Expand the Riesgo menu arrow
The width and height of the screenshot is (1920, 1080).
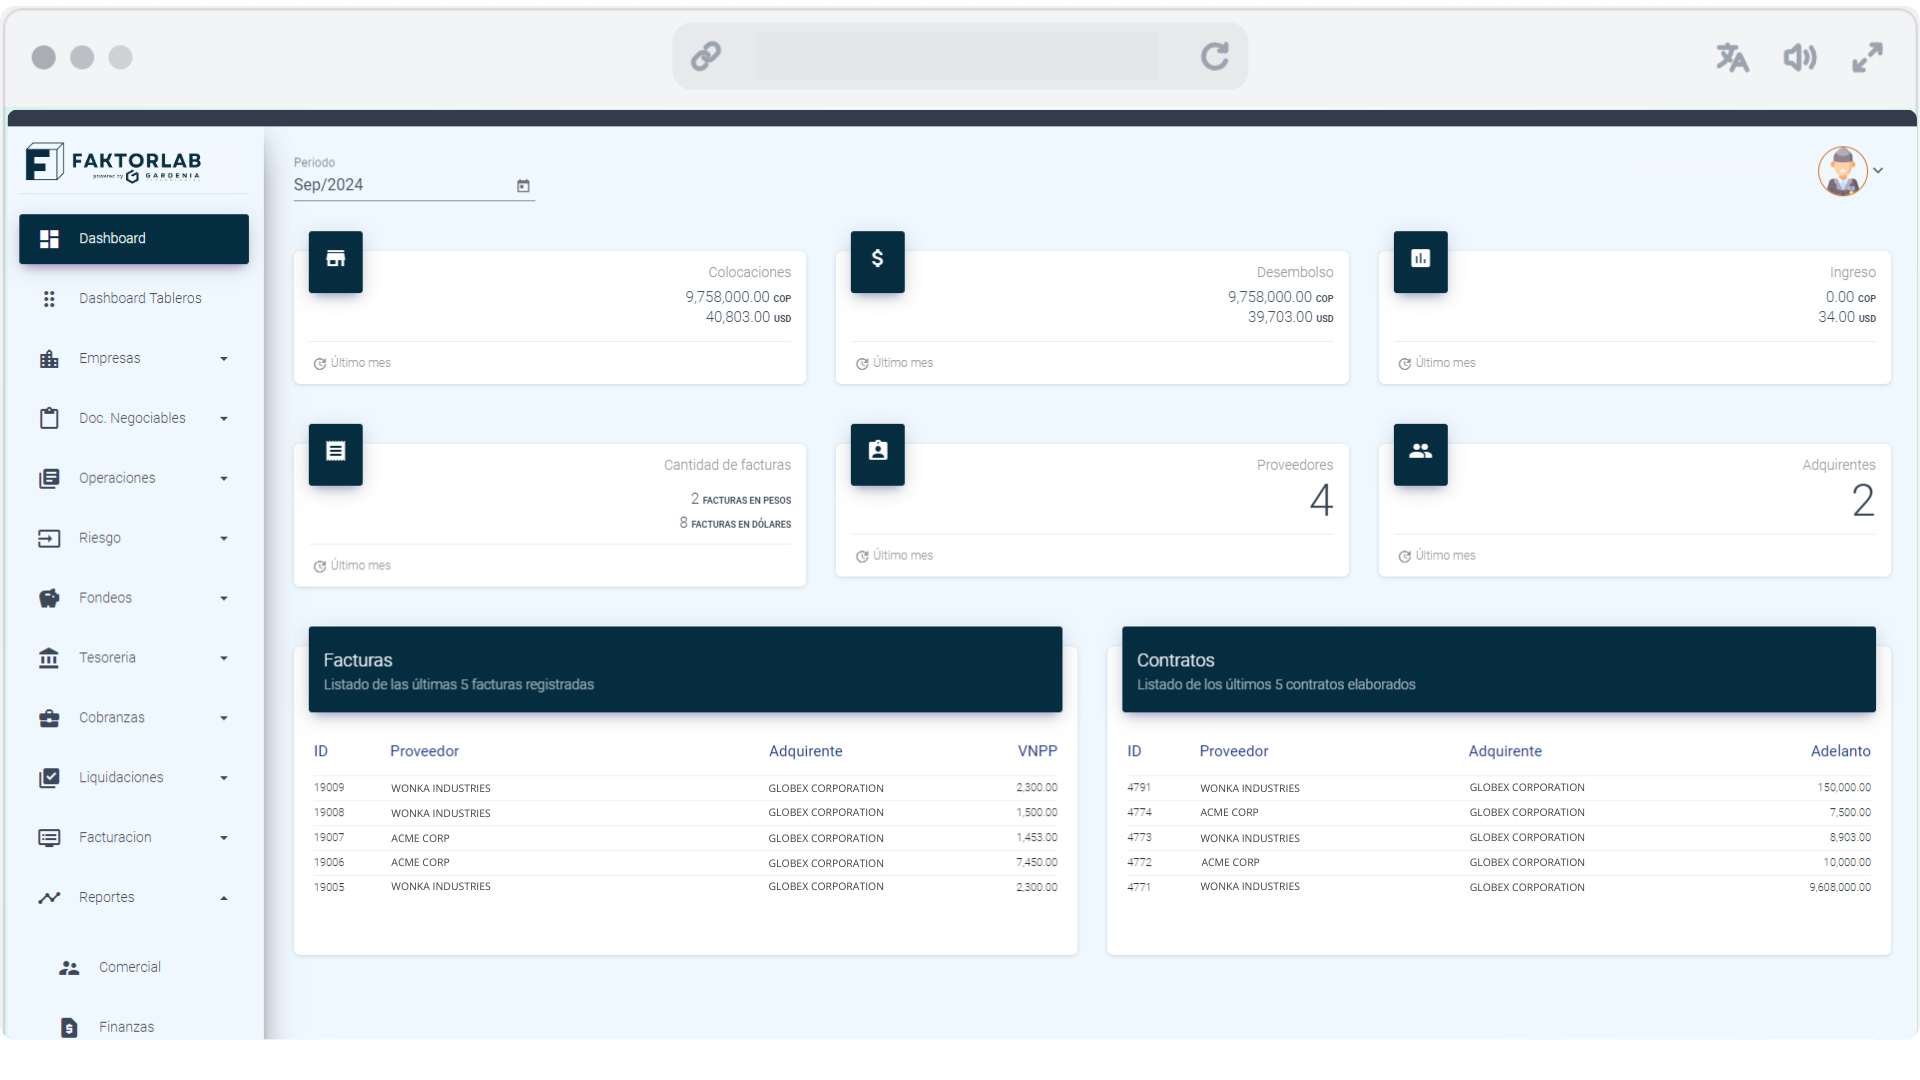click(224, 539)
